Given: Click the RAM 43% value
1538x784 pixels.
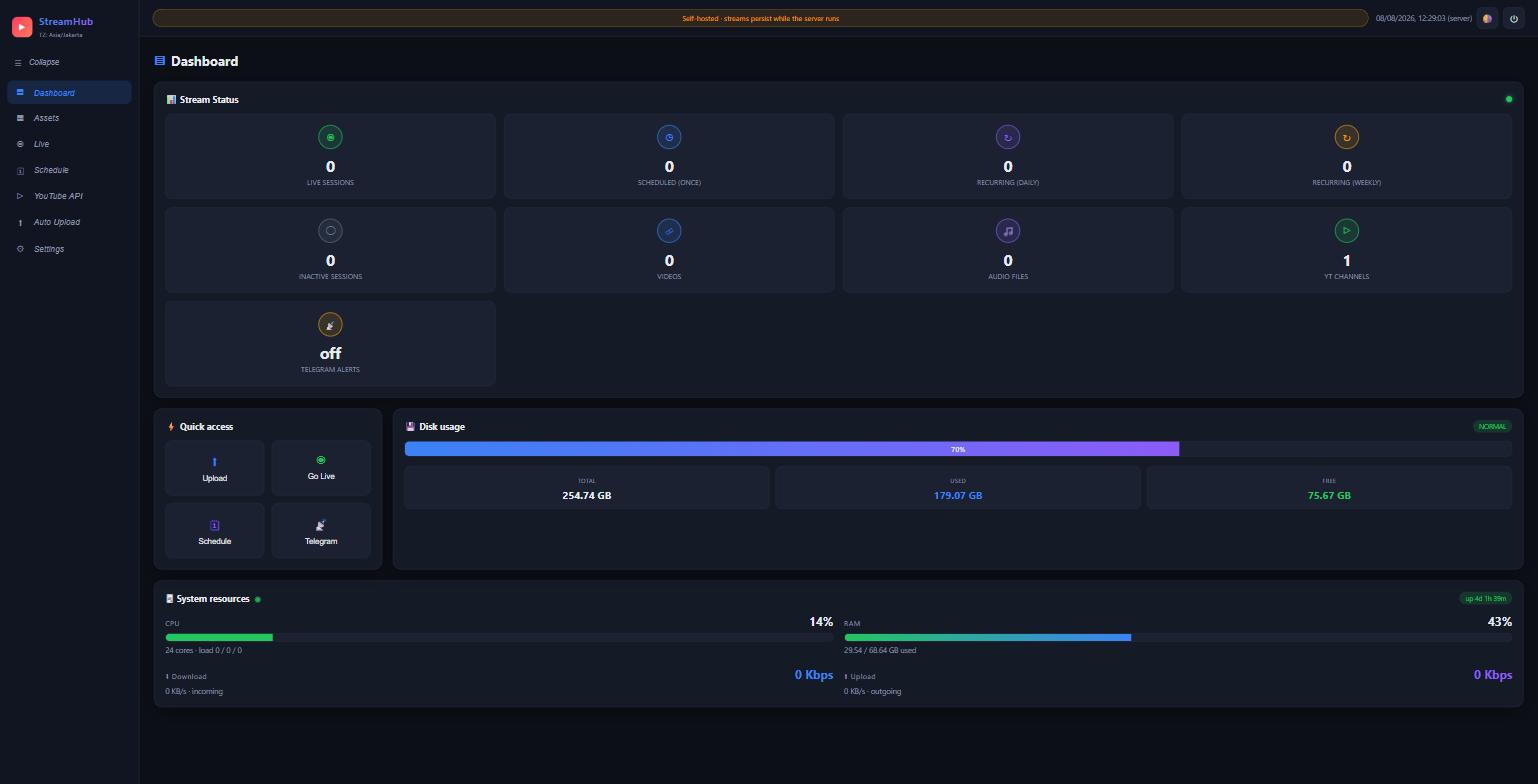Looking at the screenshot, I should (1499, 622).
